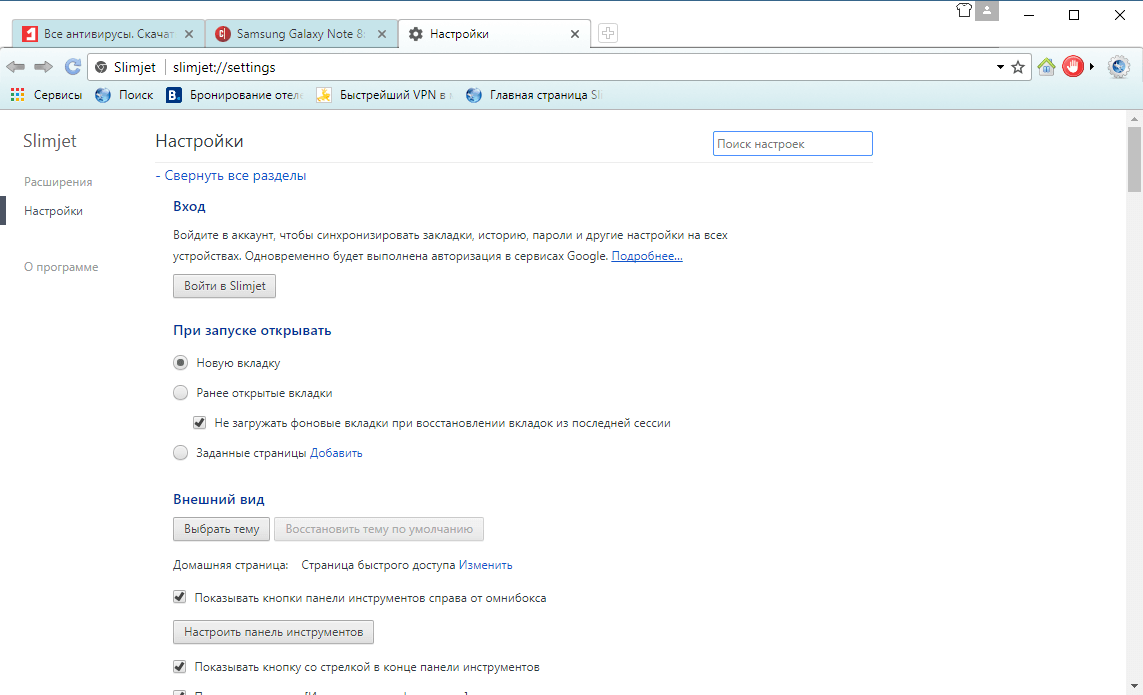1143x695 pixels.
Task: Collapse the 'Внешний вид' section
Action: 219,500
